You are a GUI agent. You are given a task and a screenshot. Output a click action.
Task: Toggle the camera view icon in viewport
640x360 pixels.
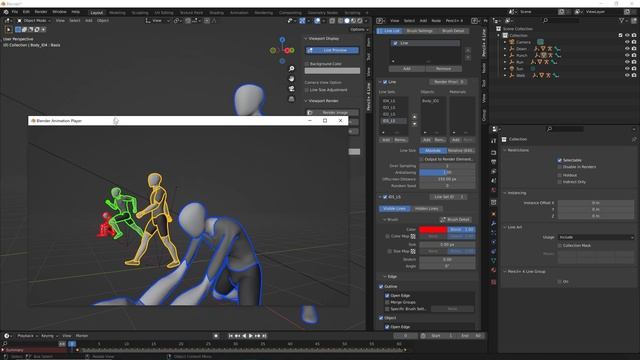291,89
